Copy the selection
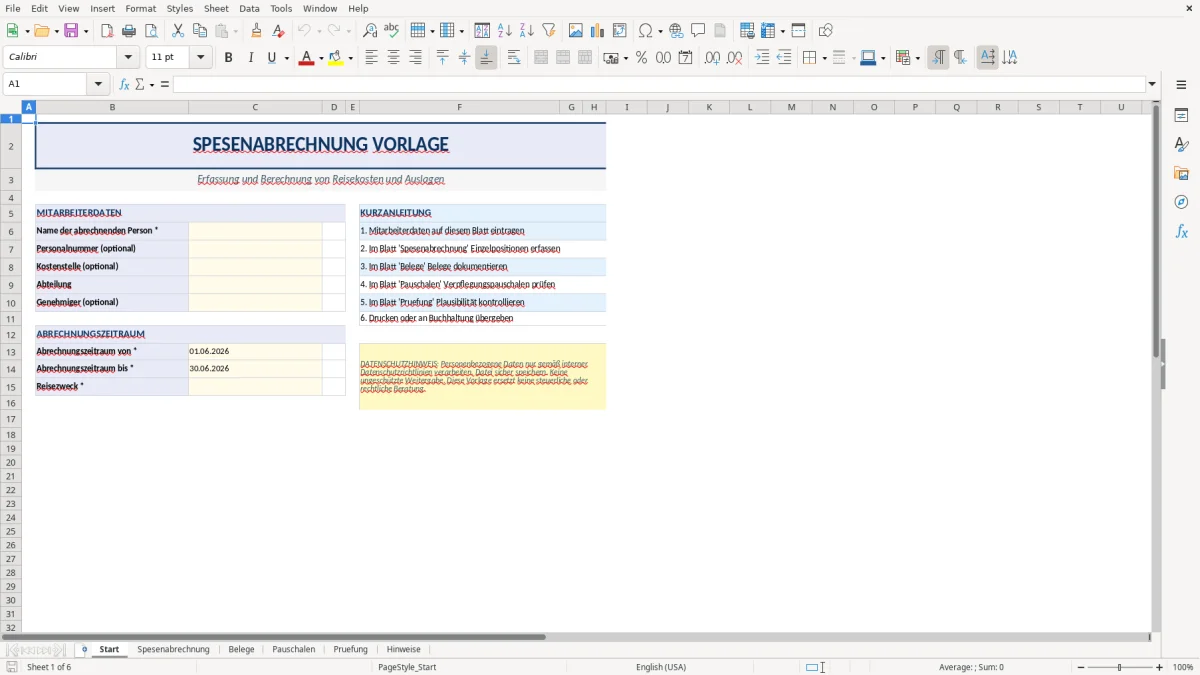 200,31
